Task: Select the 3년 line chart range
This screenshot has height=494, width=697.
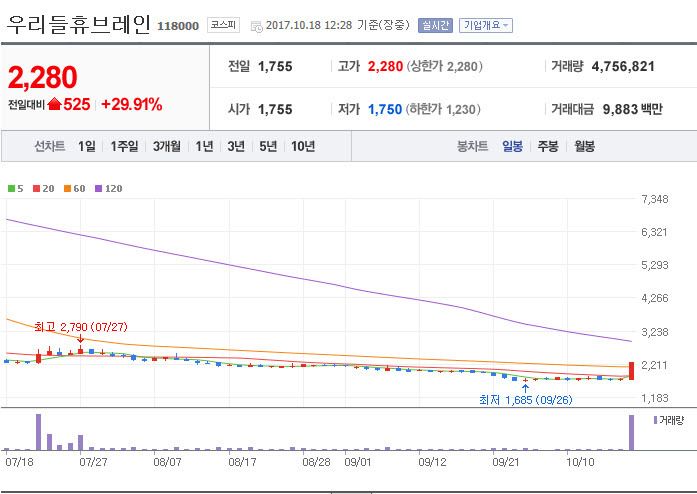Action: [236, 146]
